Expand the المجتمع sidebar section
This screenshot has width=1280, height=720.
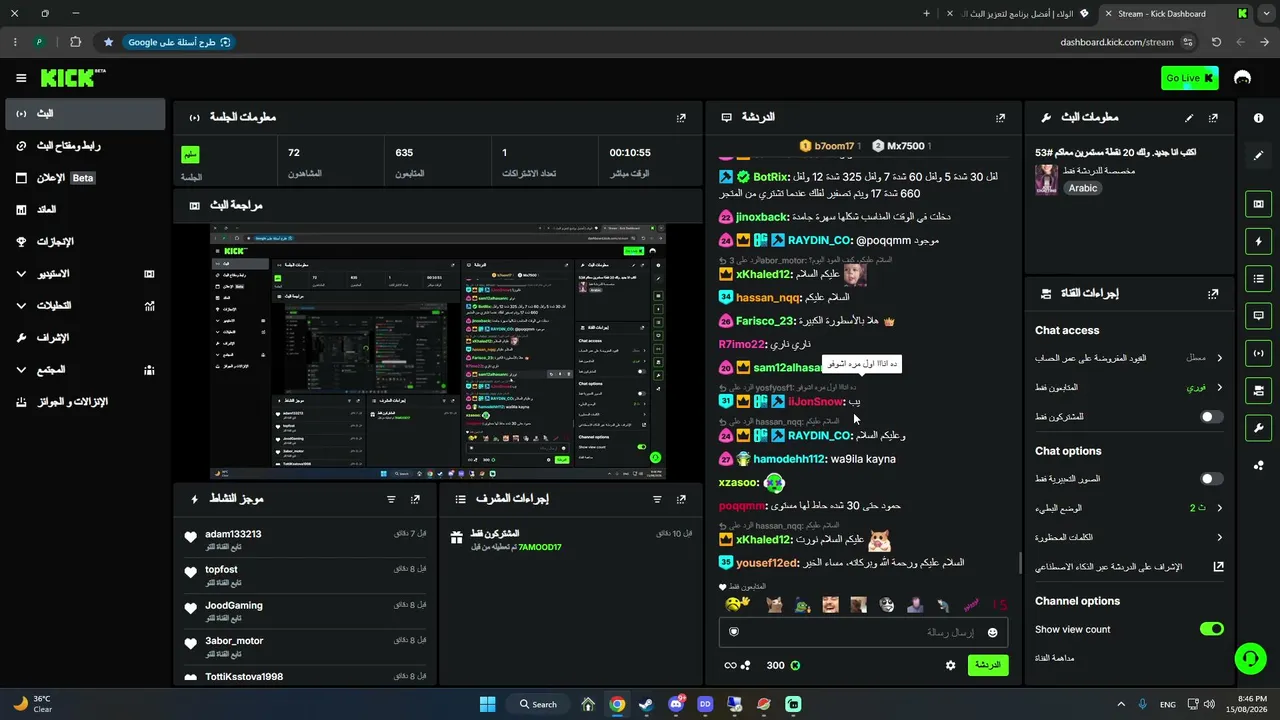point(85,370)
